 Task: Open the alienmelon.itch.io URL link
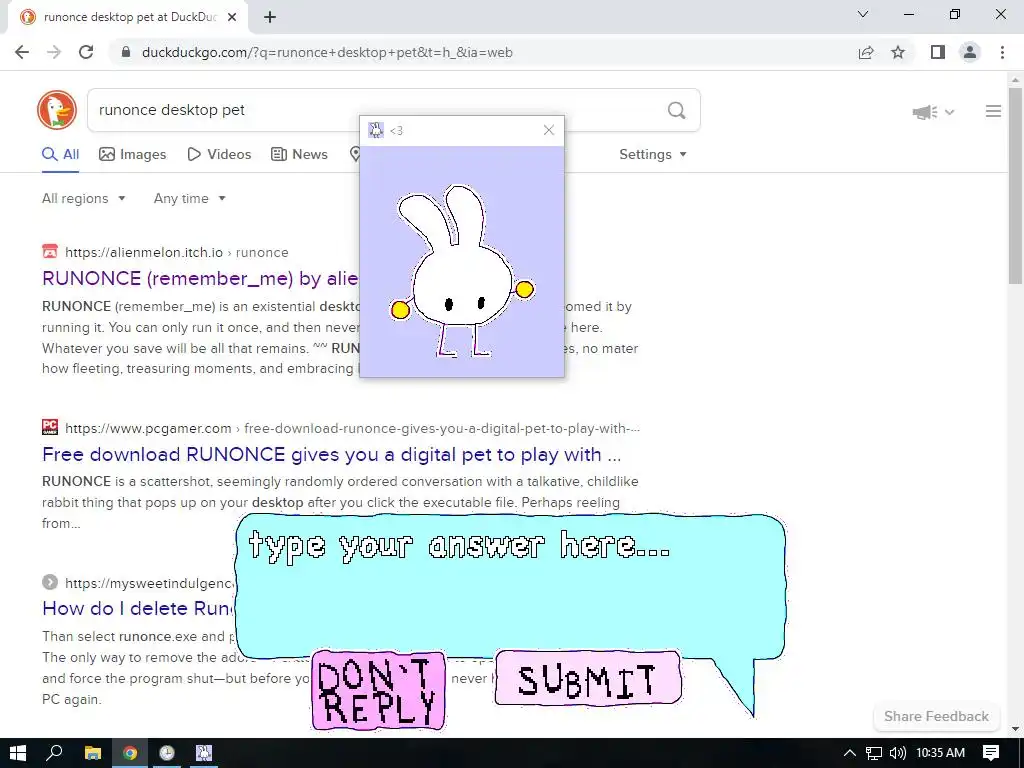(176, 253)
